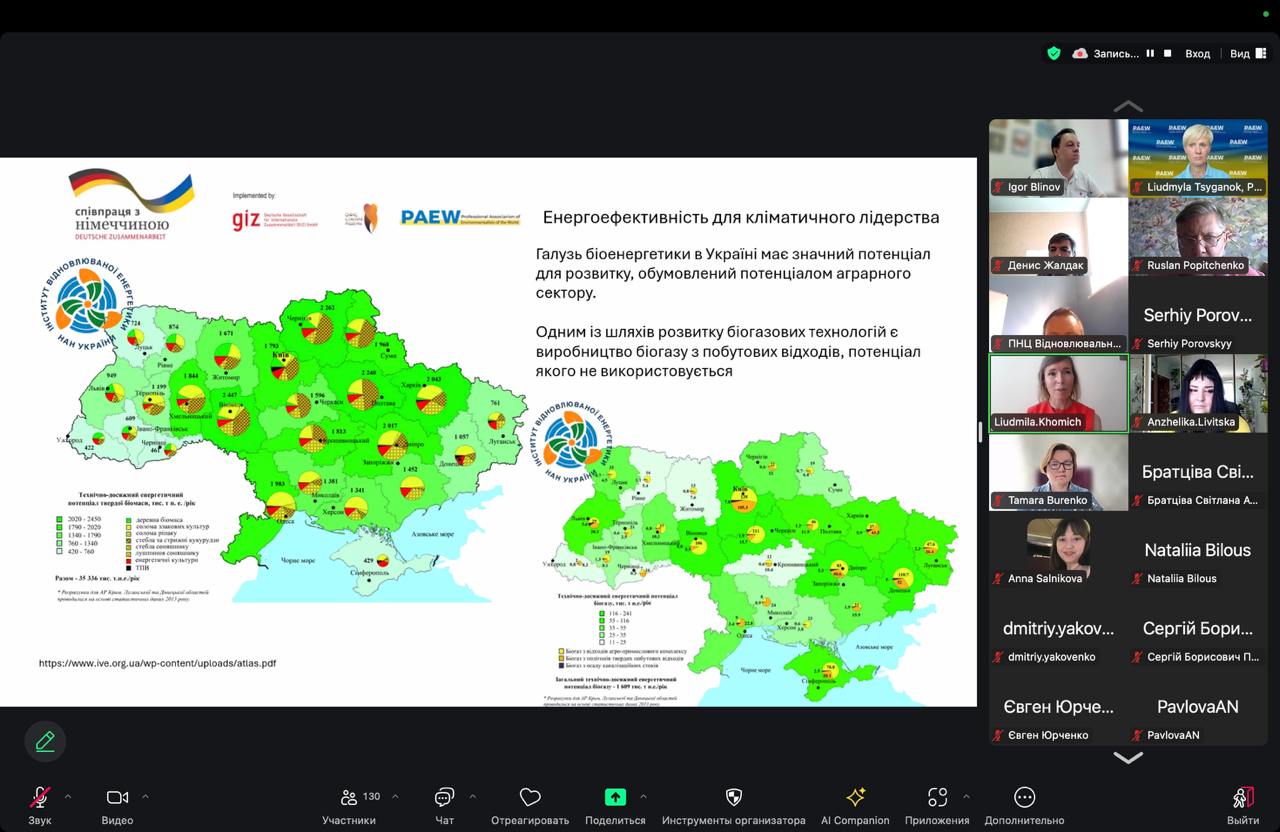The image size is (1280, 832).
Task: Click the green Share (Поделиться) screen icon
Action: tap(615, 798)
